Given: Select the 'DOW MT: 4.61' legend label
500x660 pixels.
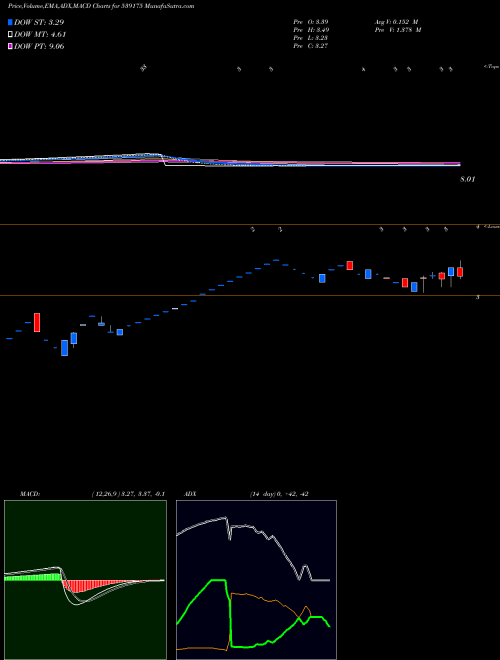Looking at the screenshot, I should [x=40, y=34].
